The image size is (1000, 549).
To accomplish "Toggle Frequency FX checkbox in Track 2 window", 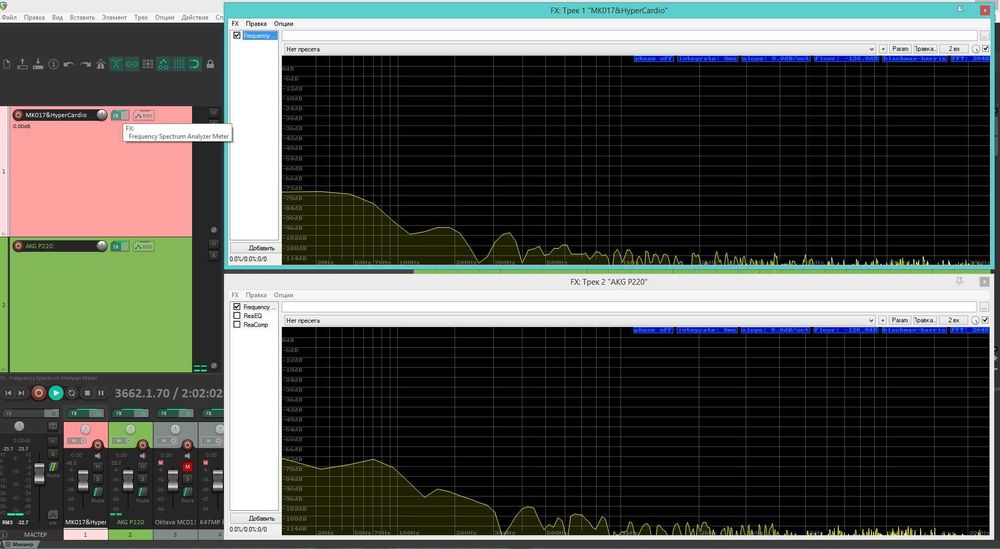I will coord(237,307).
